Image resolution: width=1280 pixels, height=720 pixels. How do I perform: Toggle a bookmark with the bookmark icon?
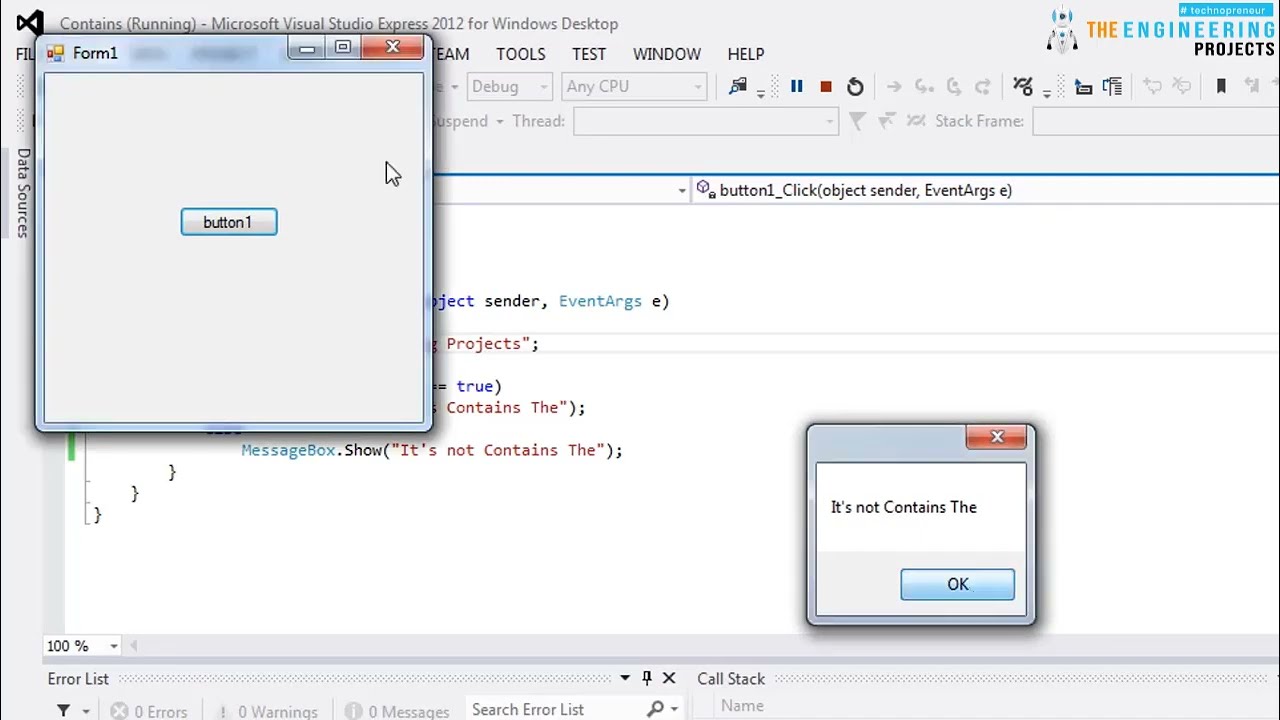point(1221,87)
